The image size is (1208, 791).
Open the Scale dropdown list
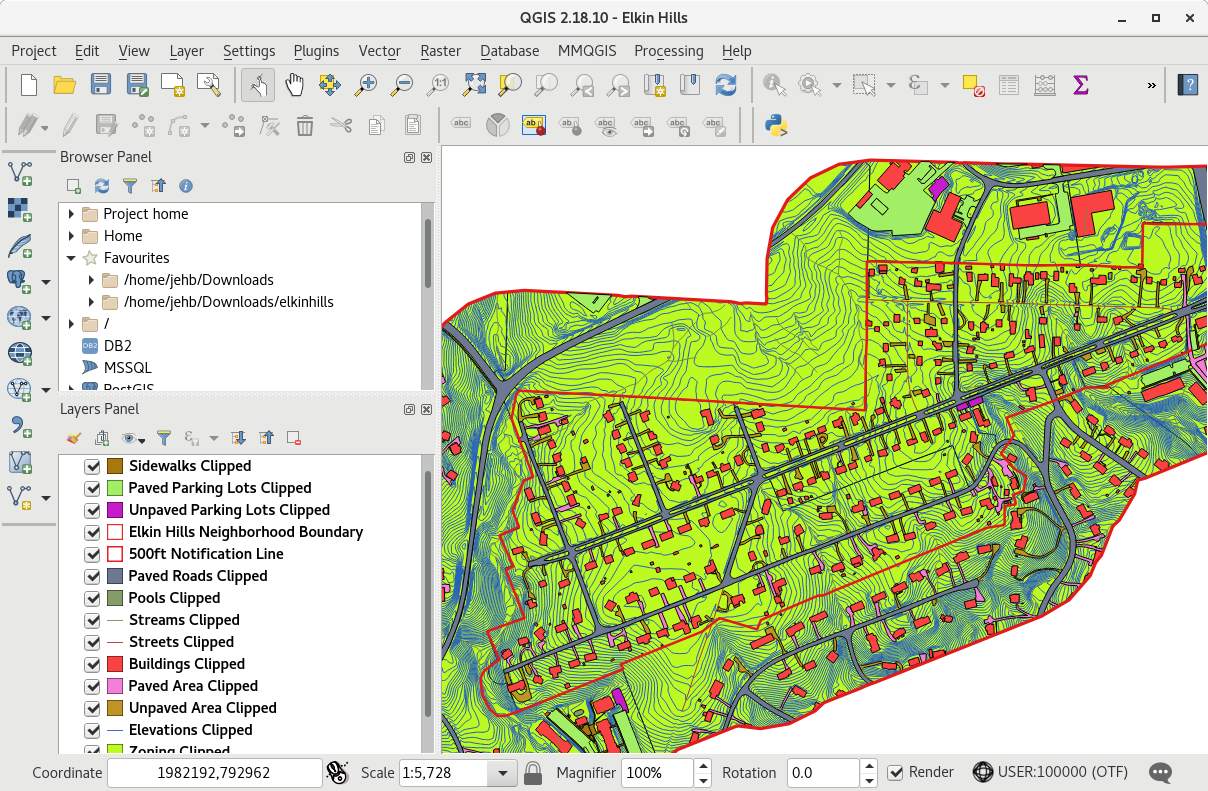(x=501, y=773)
